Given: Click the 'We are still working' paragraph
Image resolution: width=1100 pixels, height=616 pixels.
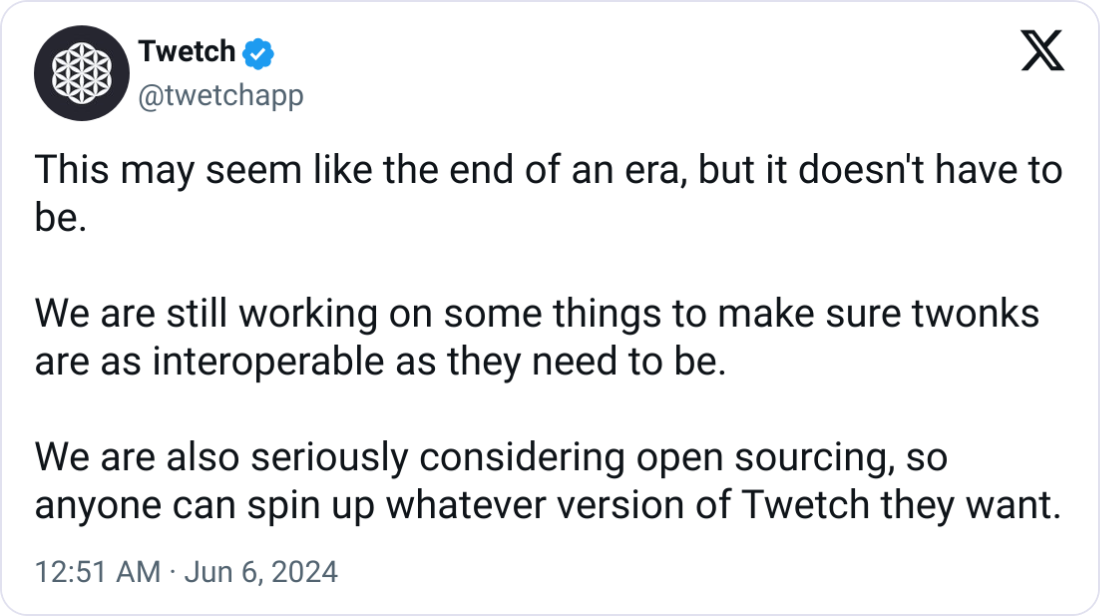Looking at the screenshot, I should click(x=537, y=337).
